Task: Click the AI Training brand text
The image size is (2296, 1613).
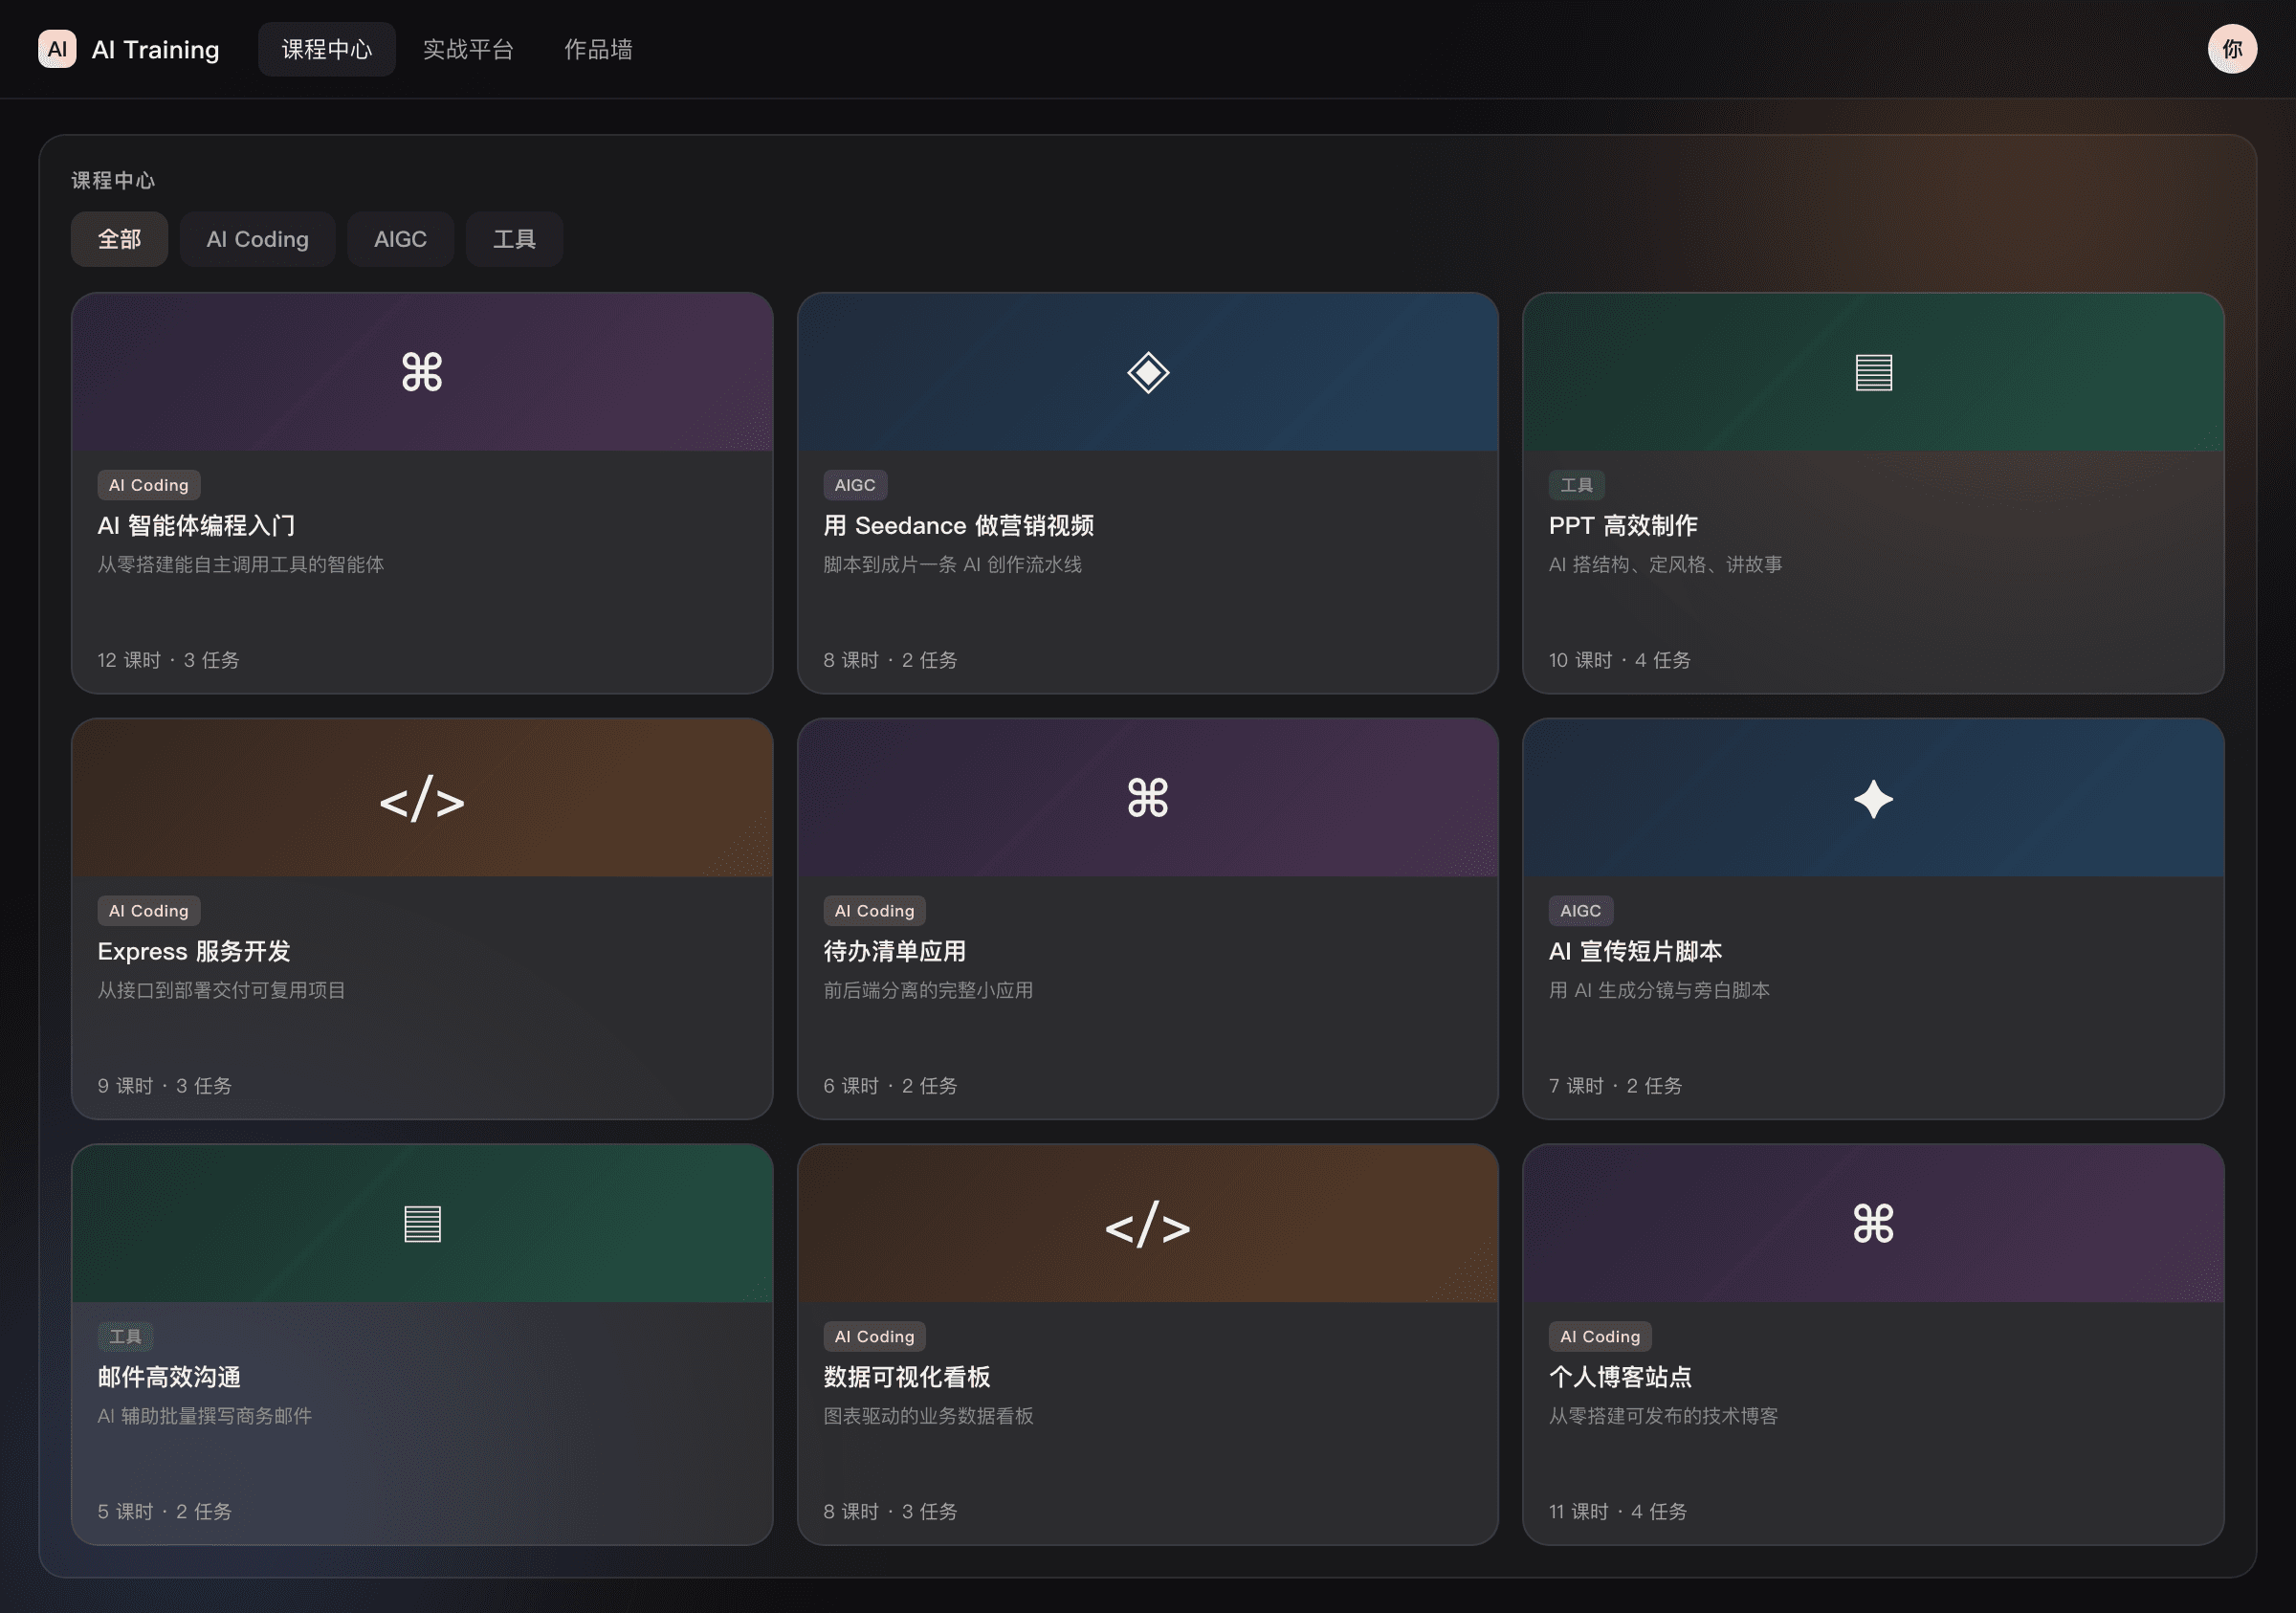Action: pyautogui.click(x=155, y=49)
